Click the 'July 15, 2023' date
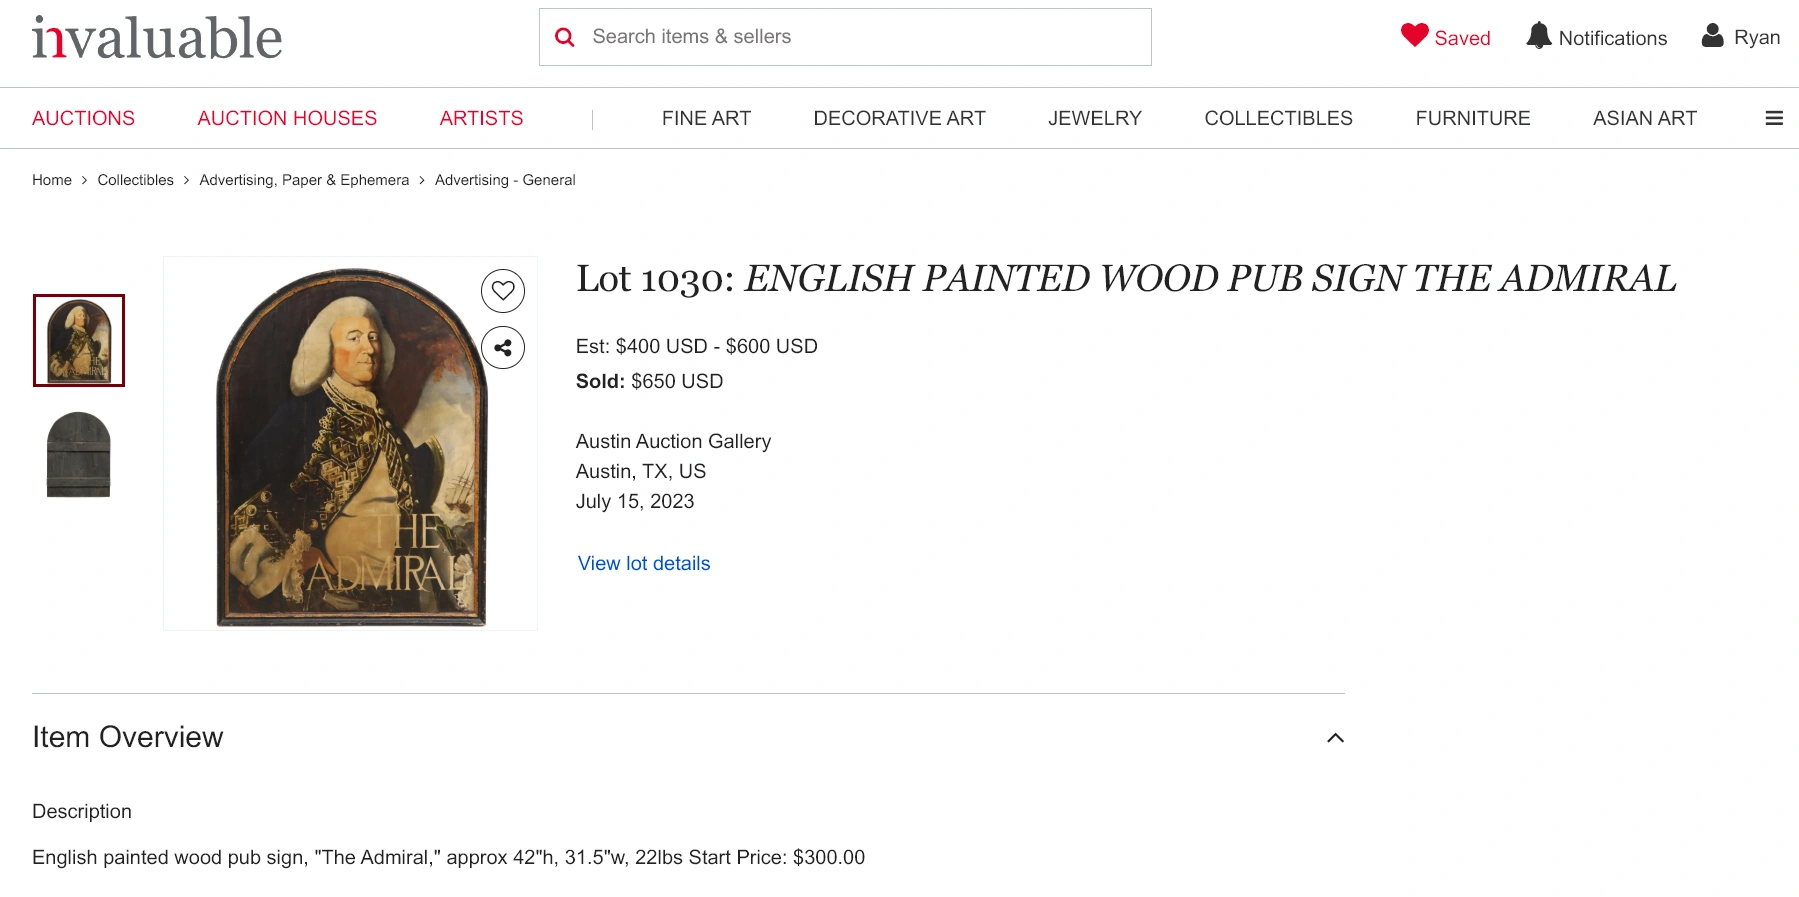This screenshot has height=897, width=1799. point(634,501)
